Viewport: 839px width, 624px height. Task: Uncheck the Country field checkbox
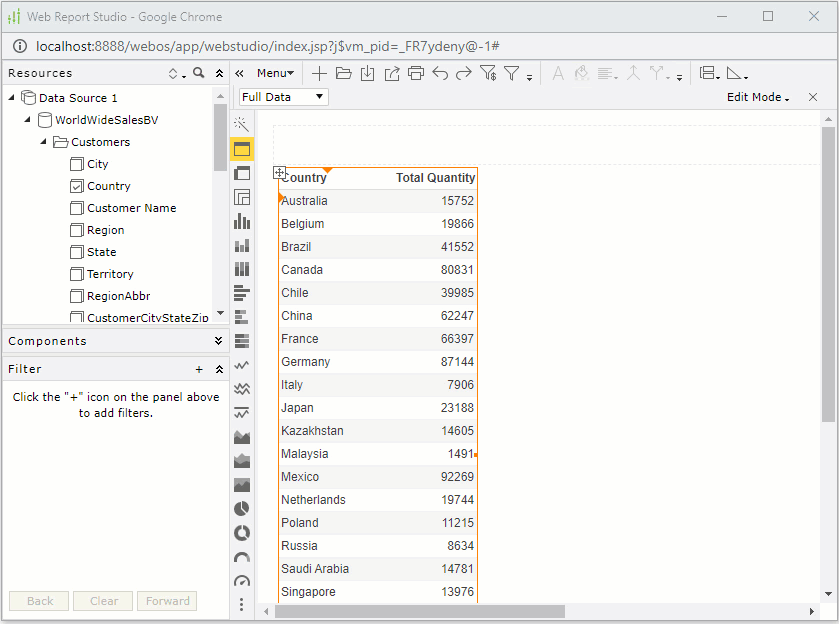point(77,186)
